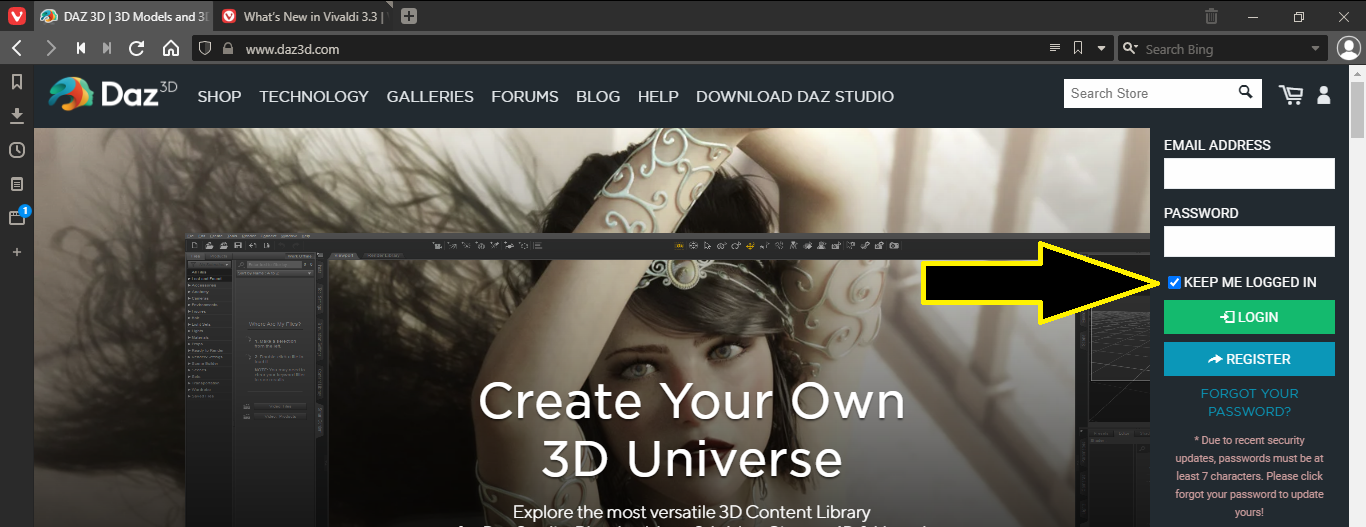Uncheck Keep Me Logged In checkbox

tap(1174, 282)
